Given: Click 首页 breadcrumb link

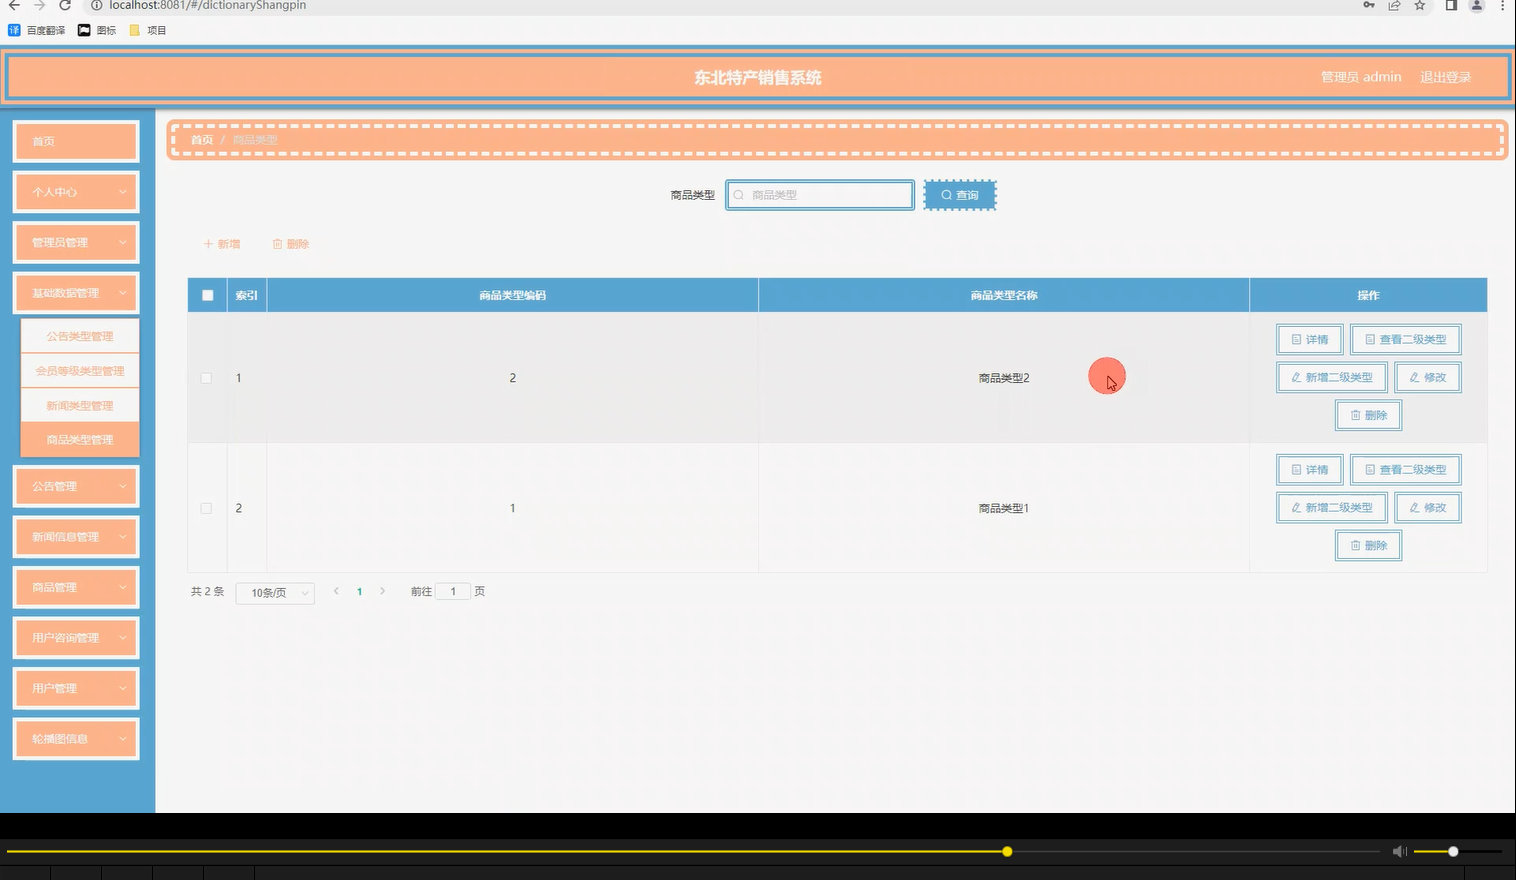Looking at the screenshot, I should pyautogui.click(x=202, y=140).
